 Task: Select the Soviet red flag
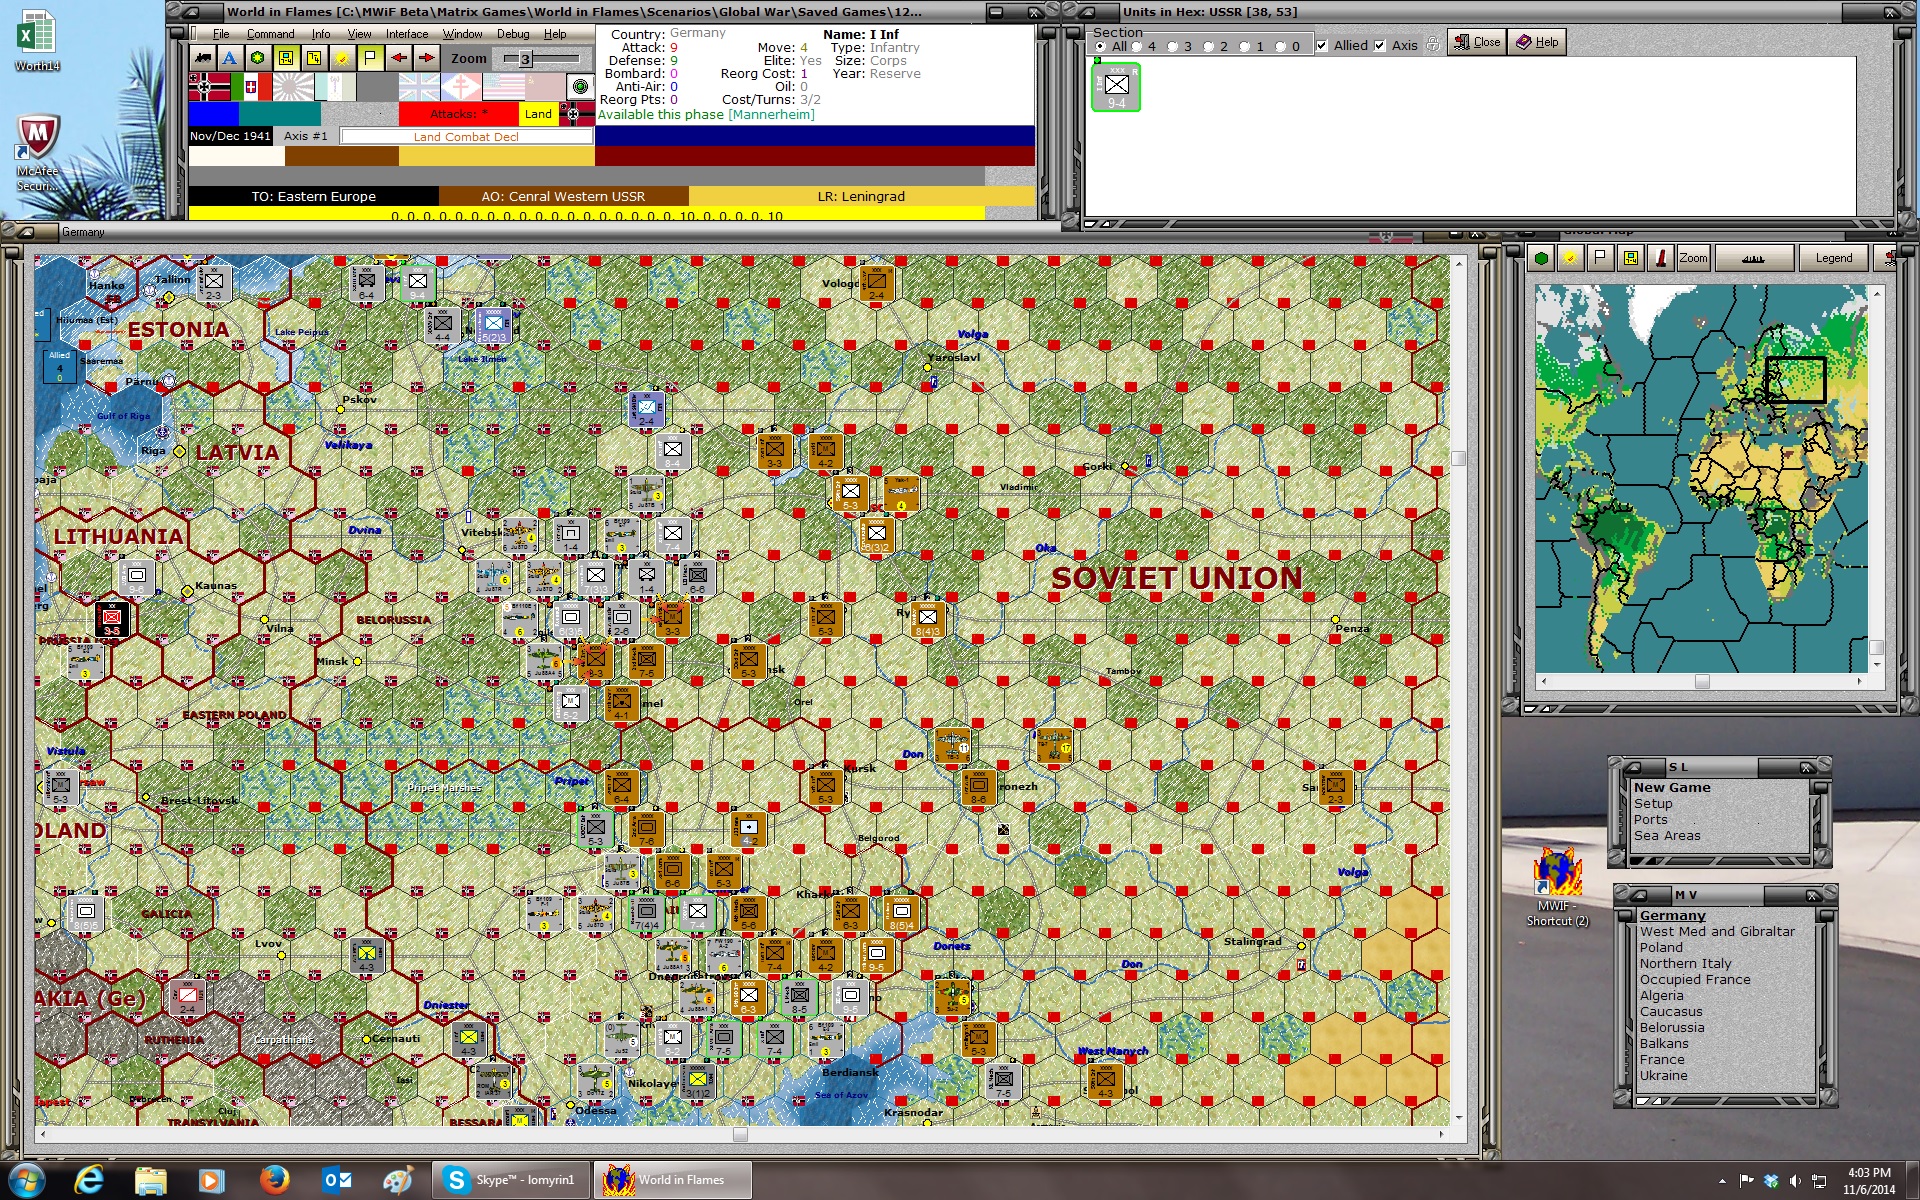click(545, 87)
